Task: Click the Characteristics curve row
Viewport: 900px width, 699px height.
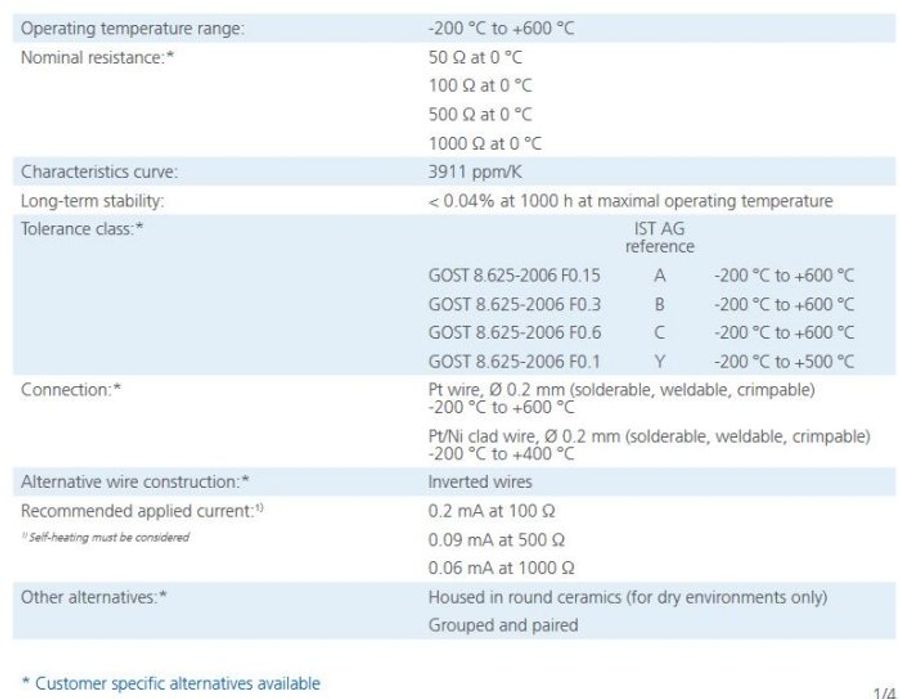Action: [x=98, y=170]
